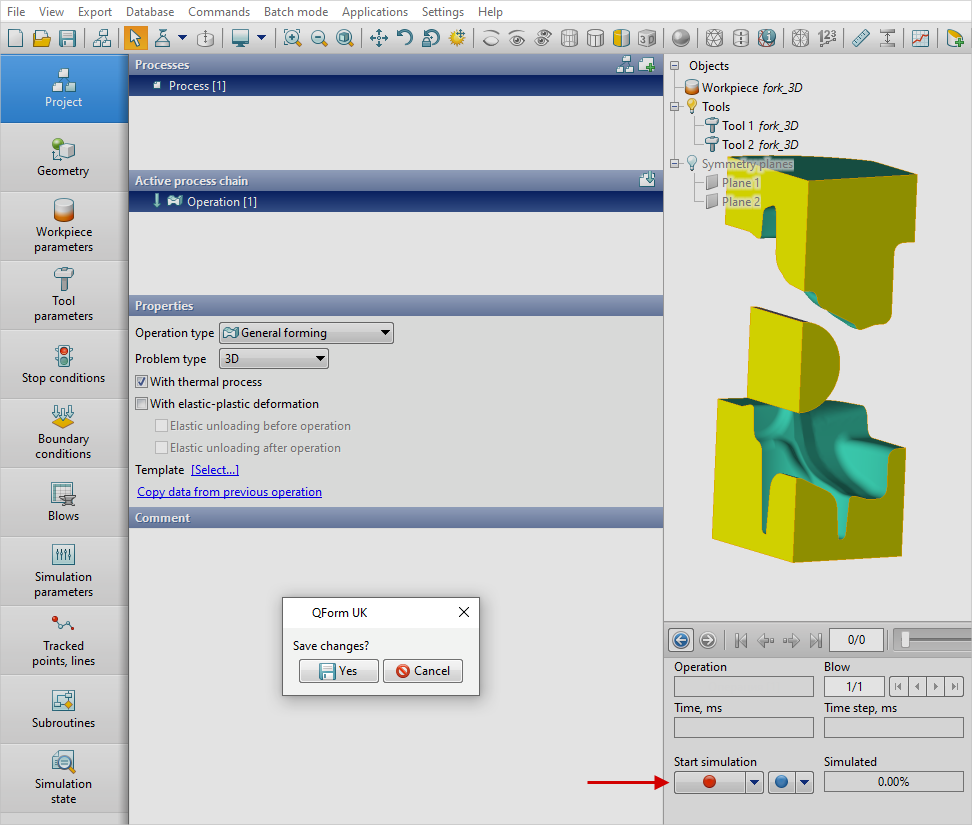The height and width of the screenshot is (825, 972).
Task: Uncheck With thermal process checkbox
Action: (142, 382)
